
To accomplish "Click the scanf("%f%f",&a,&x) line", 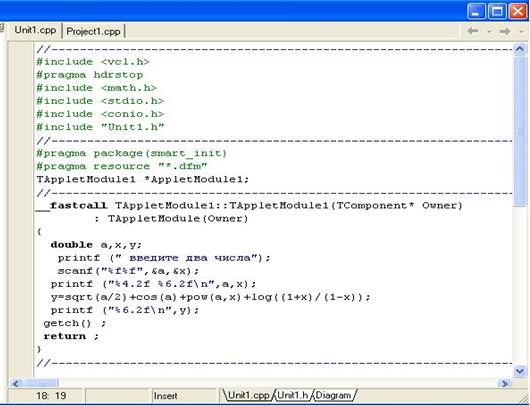I will (x=128, y=271).
